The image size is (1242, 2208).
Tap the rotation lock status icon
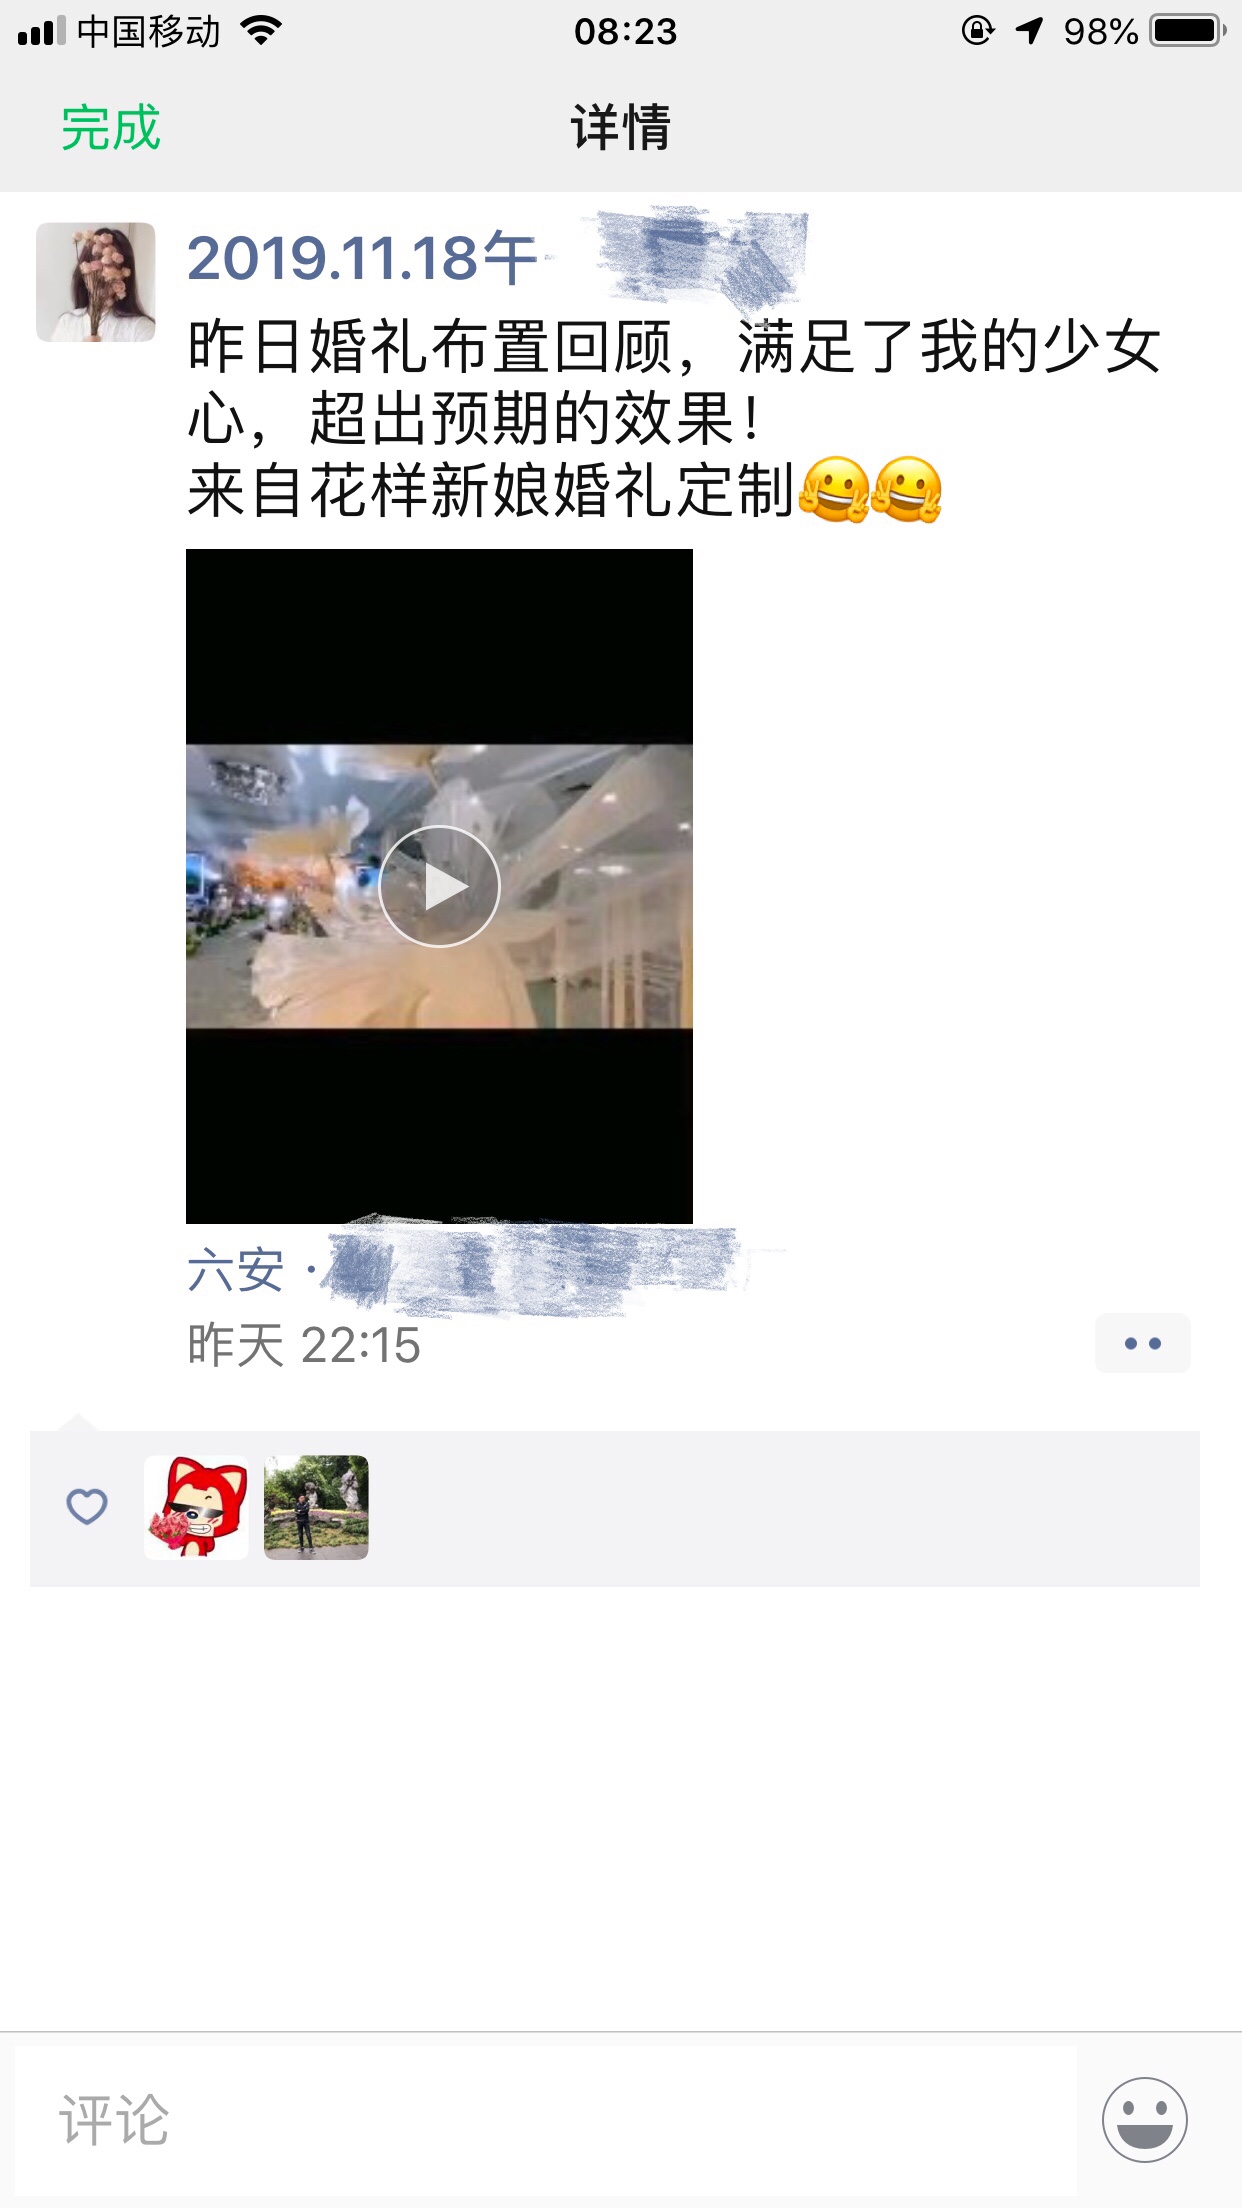click(977, 31)
